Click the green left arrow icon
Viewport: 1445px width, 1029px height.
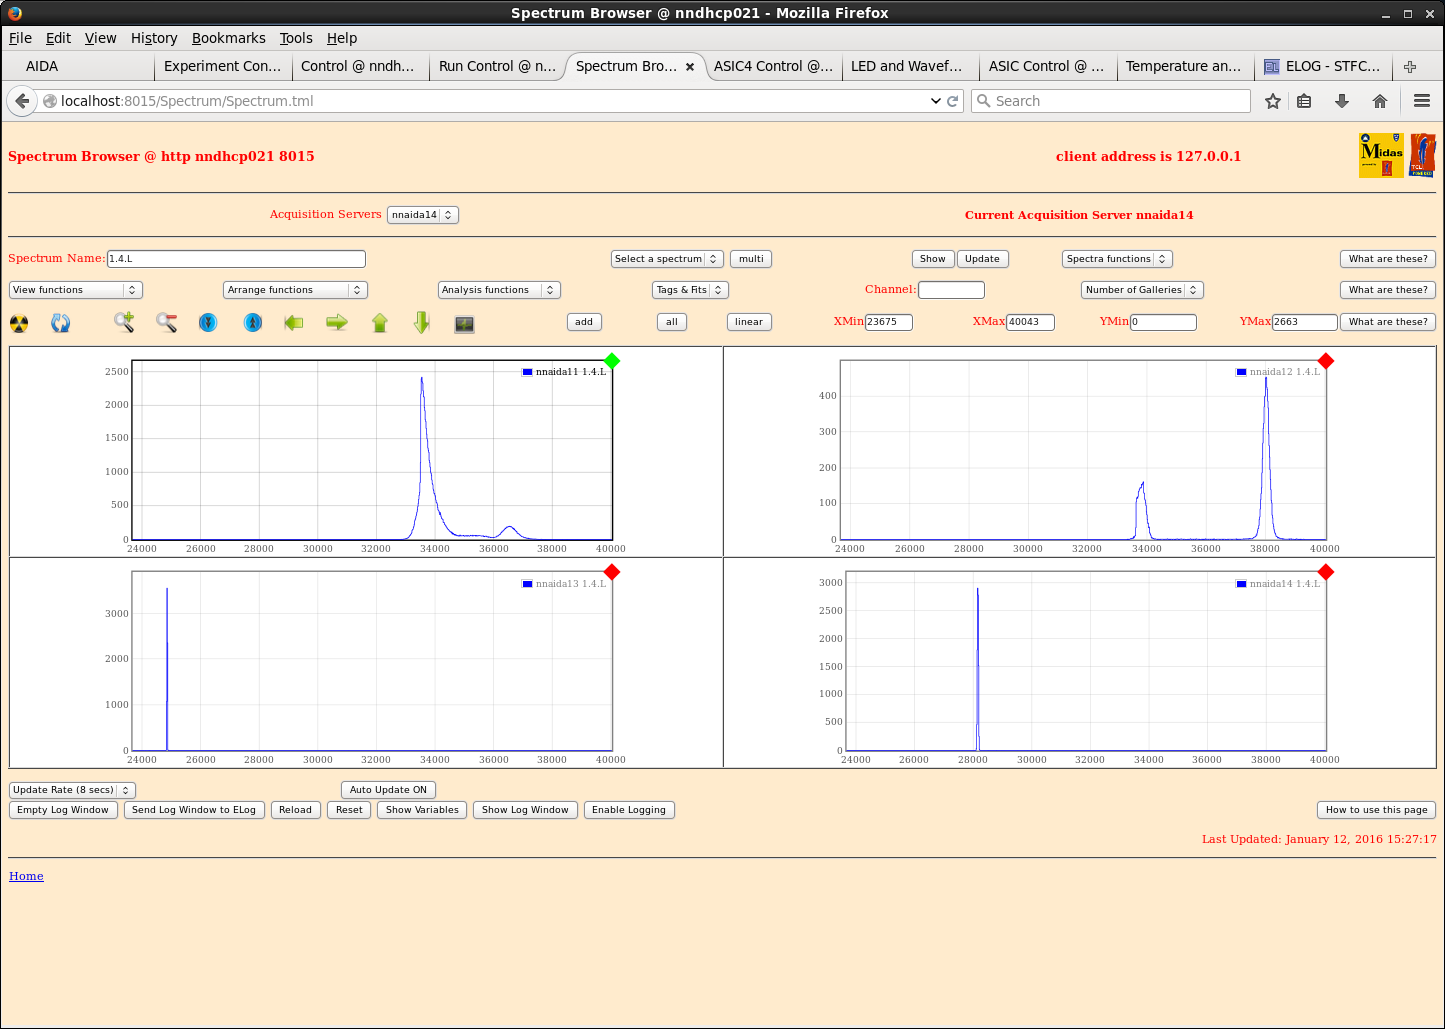pyautogui.click(x=294, y=322)
